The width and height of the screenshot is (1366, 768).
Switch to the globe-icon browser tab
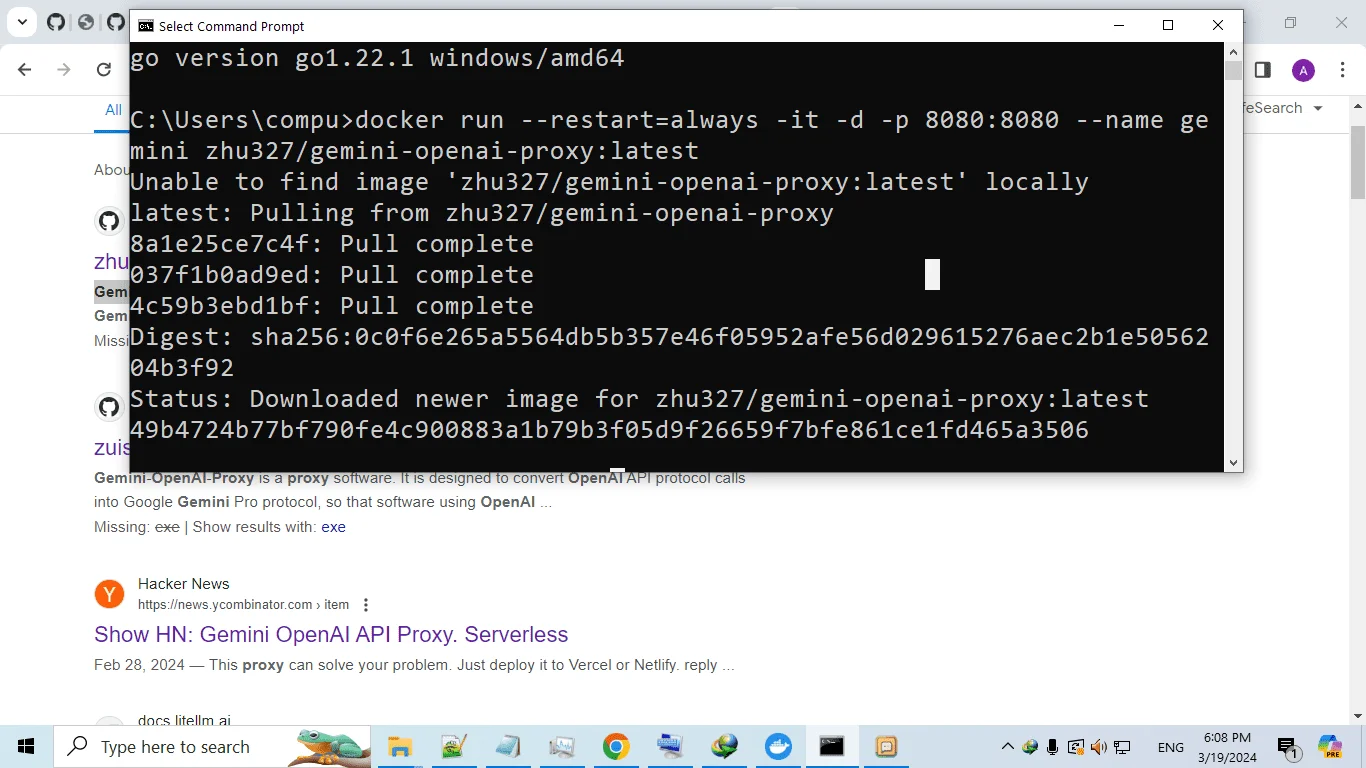(x=86, y=22)
